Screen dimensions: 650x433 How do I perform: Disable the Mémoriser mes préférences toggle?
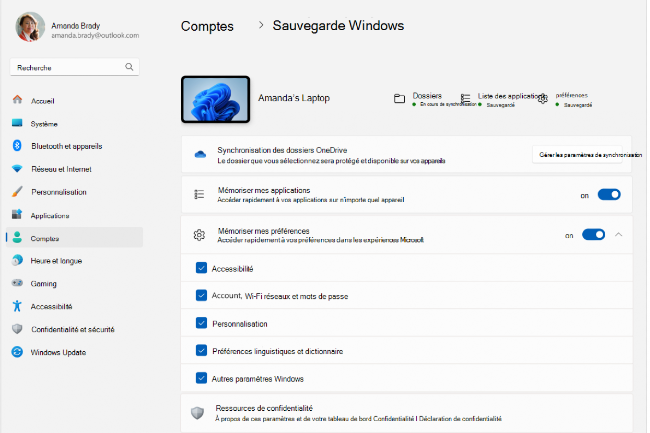[594, 235]
